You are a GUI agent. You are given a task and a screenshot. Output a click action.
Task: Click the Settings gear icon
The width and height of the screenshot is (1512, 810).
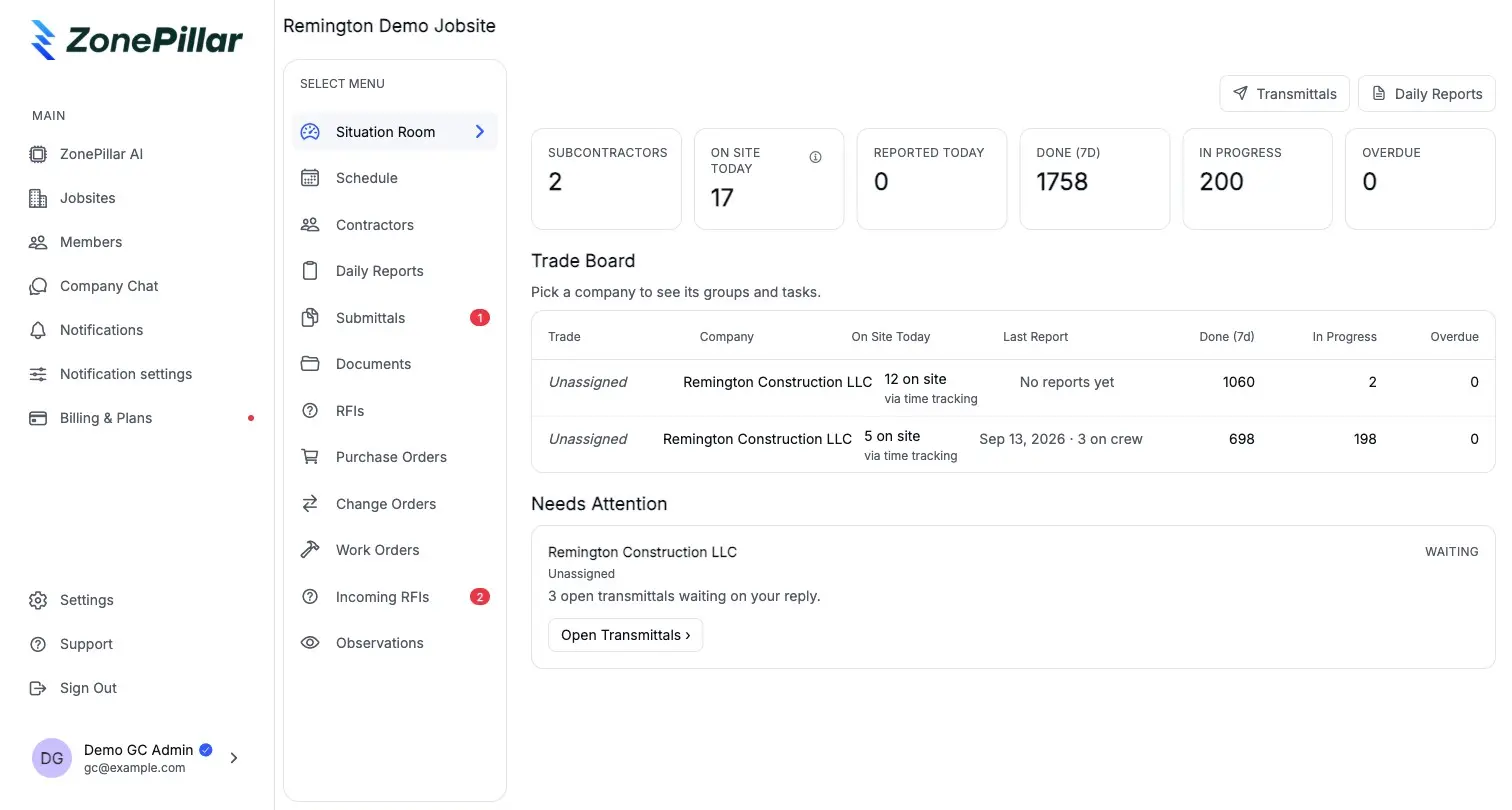(x=38, y=600)
